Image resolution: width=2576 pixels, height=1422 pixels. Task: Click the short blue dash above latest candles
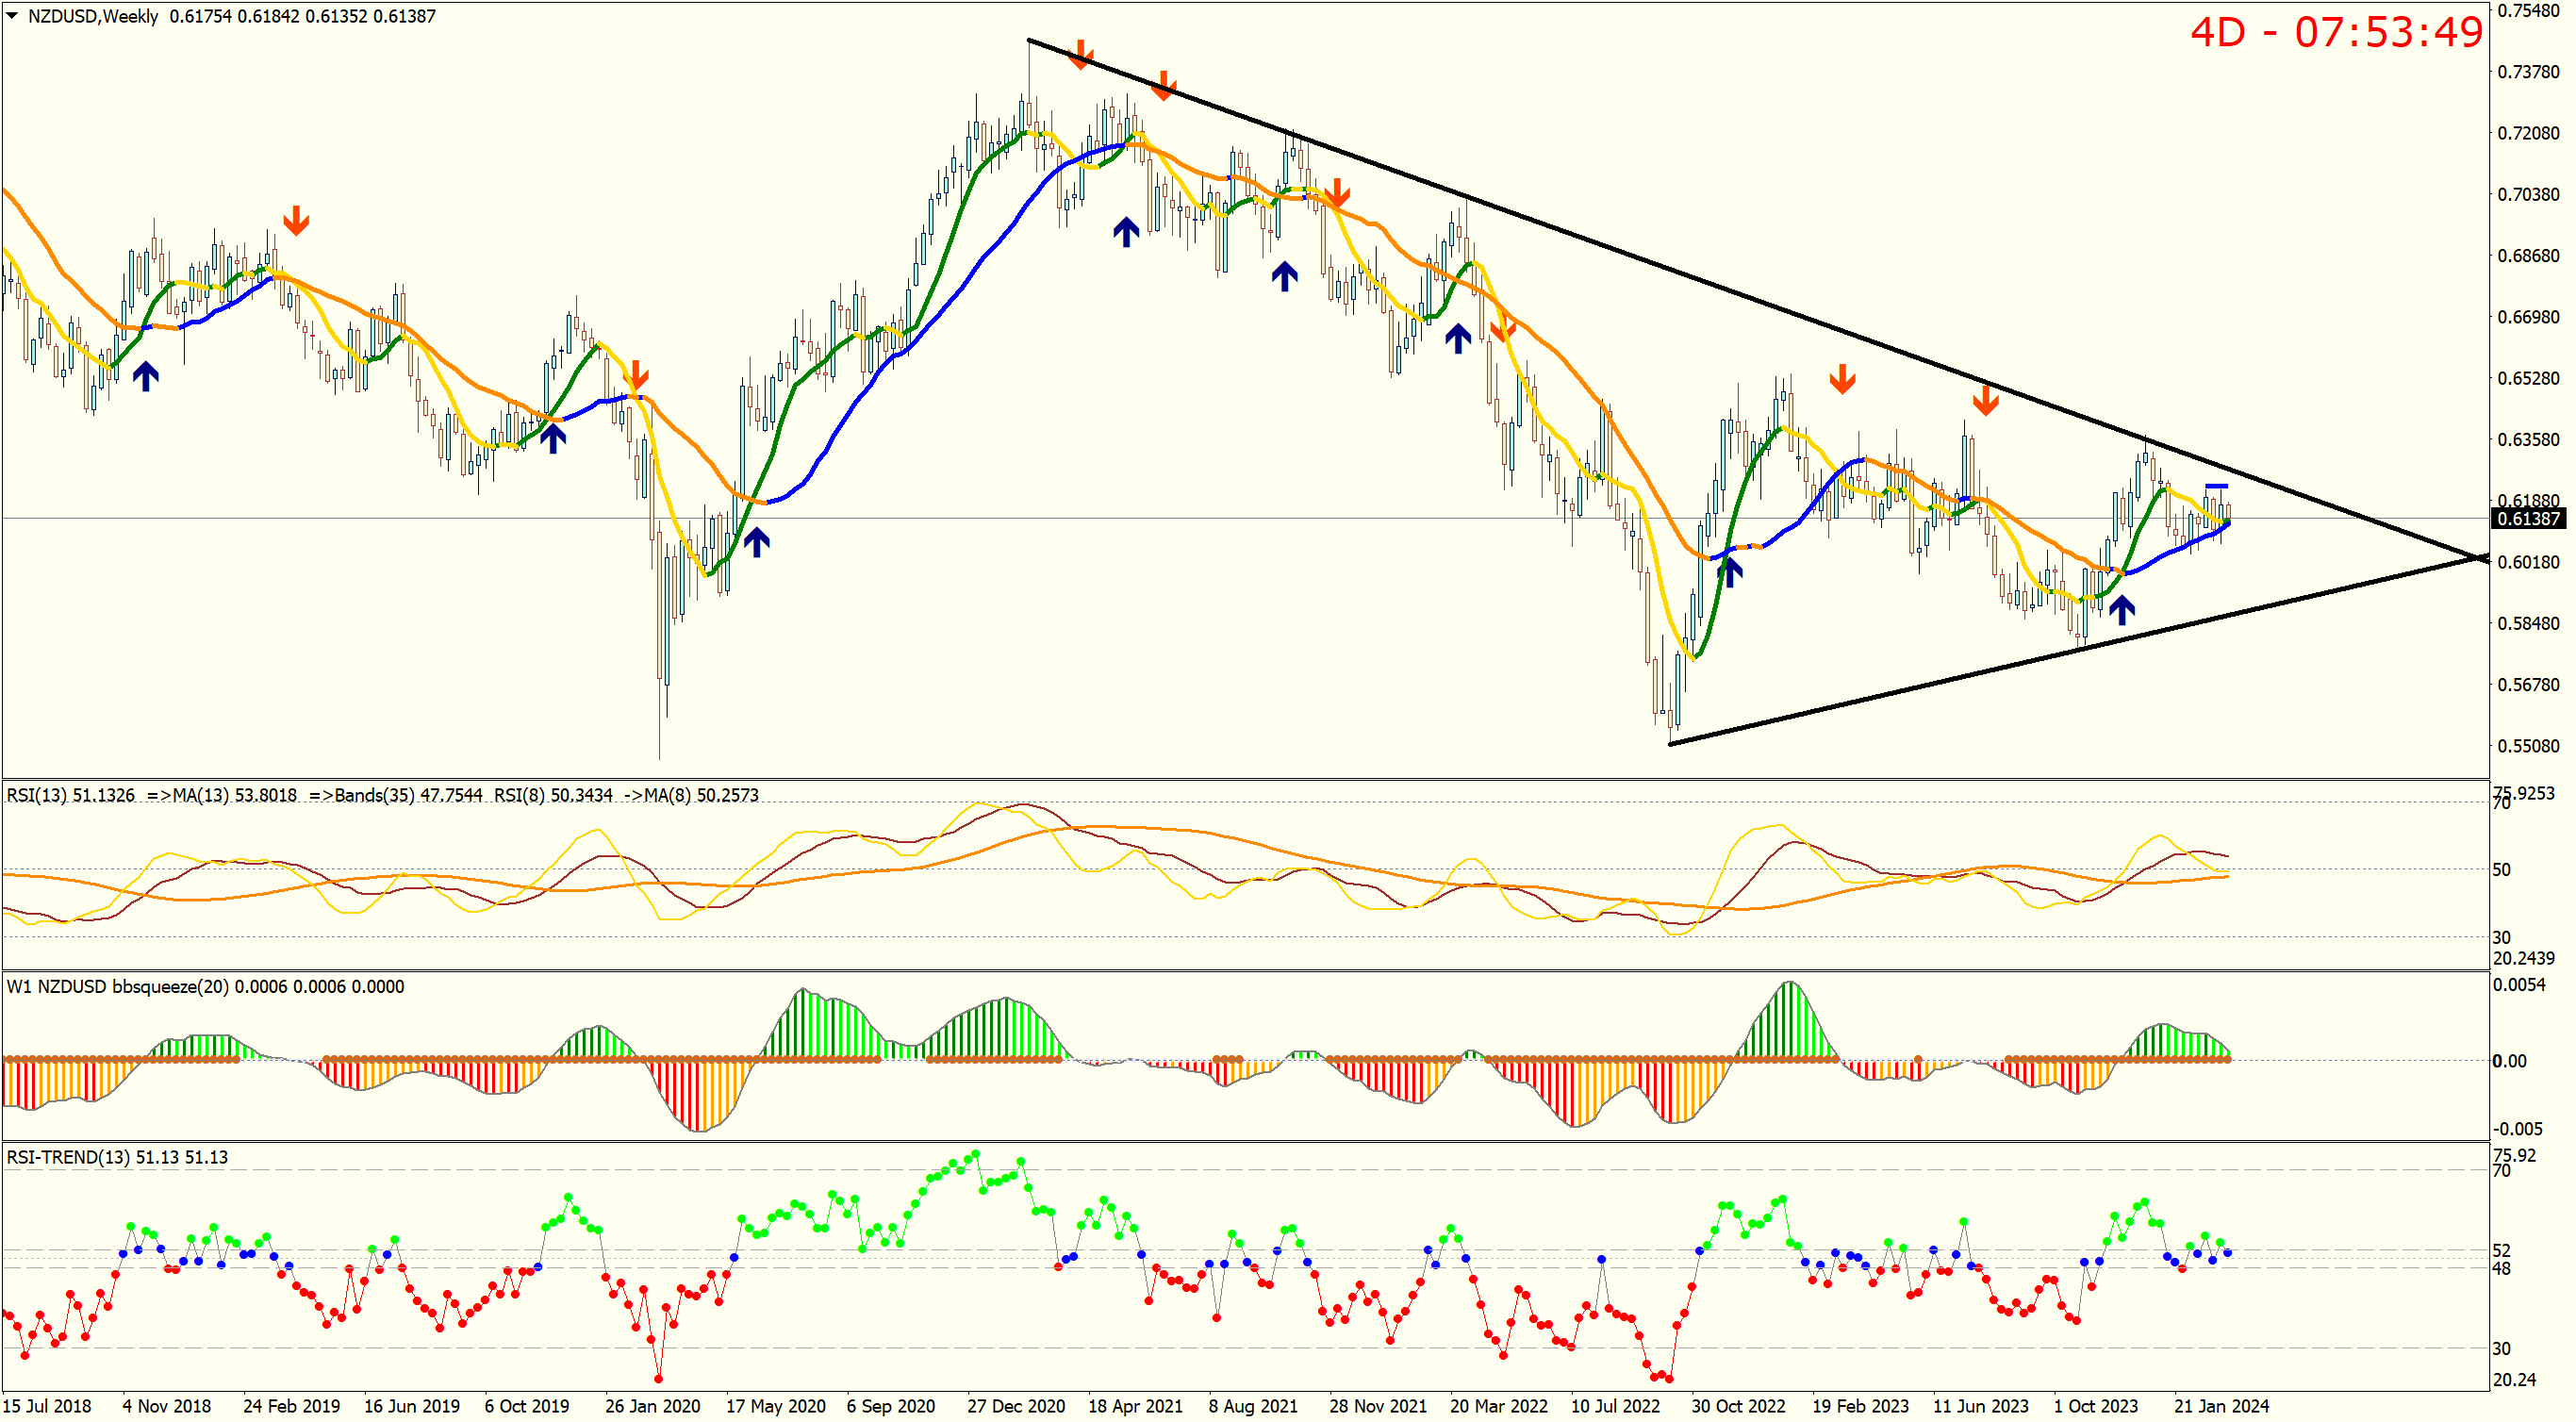point(2216,486)
